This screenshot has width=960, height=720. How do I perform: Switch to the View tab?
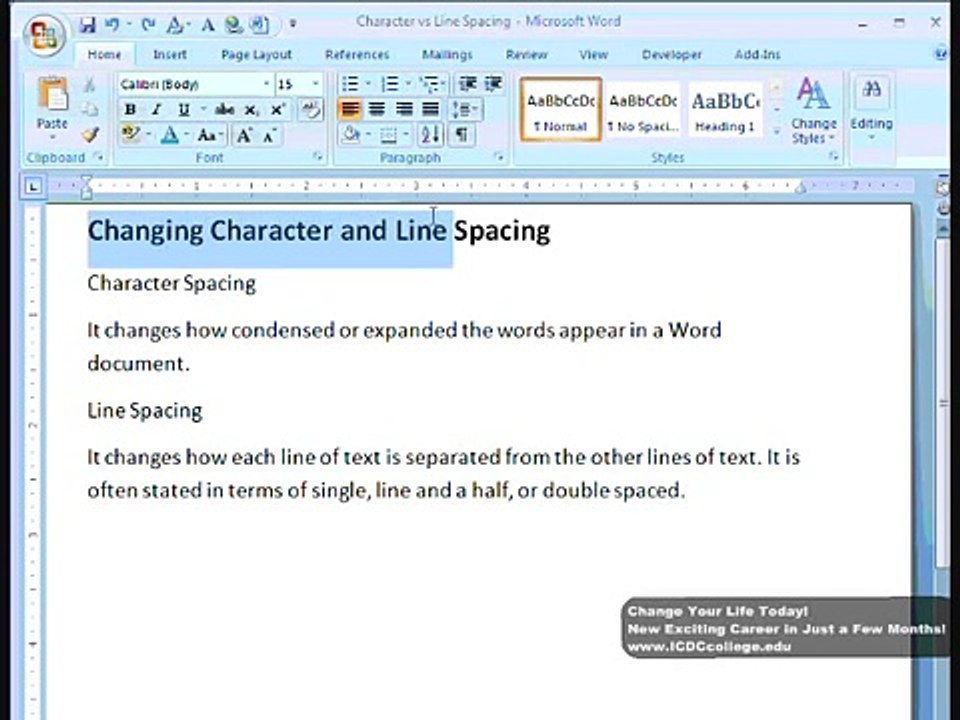[593, 55]
